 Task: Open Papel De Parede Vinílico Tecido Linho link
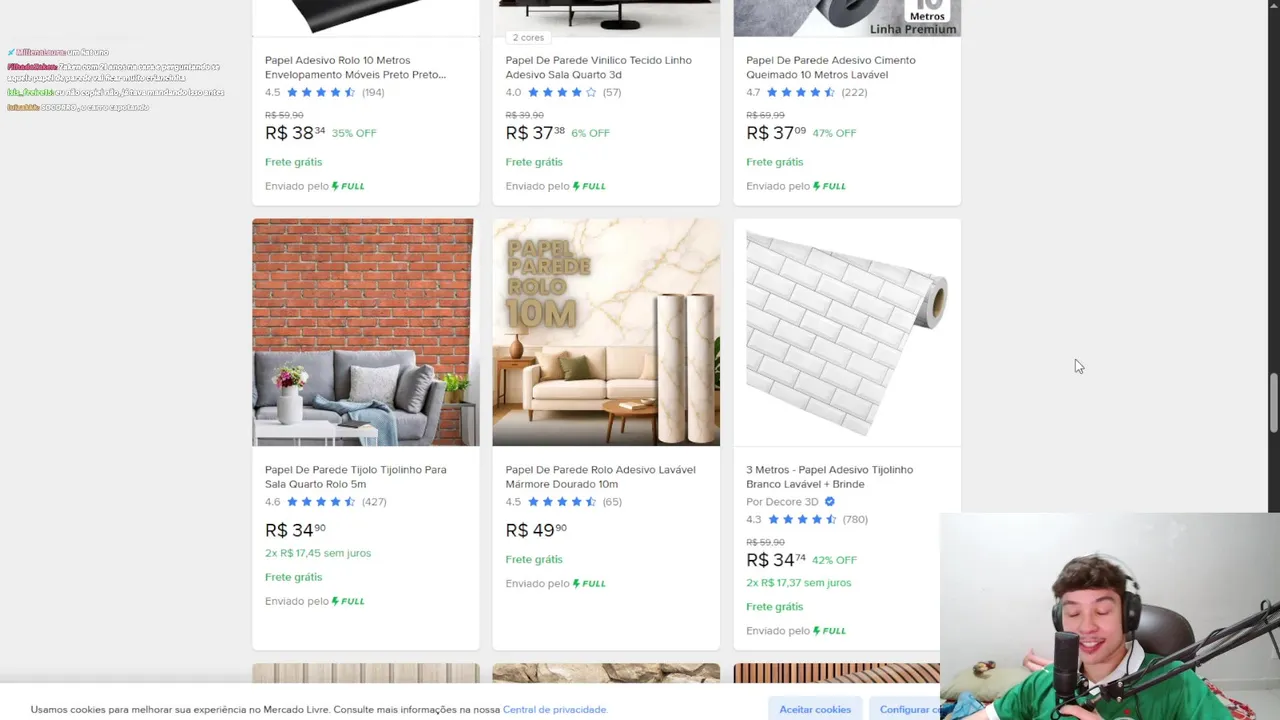coord(598,67)
